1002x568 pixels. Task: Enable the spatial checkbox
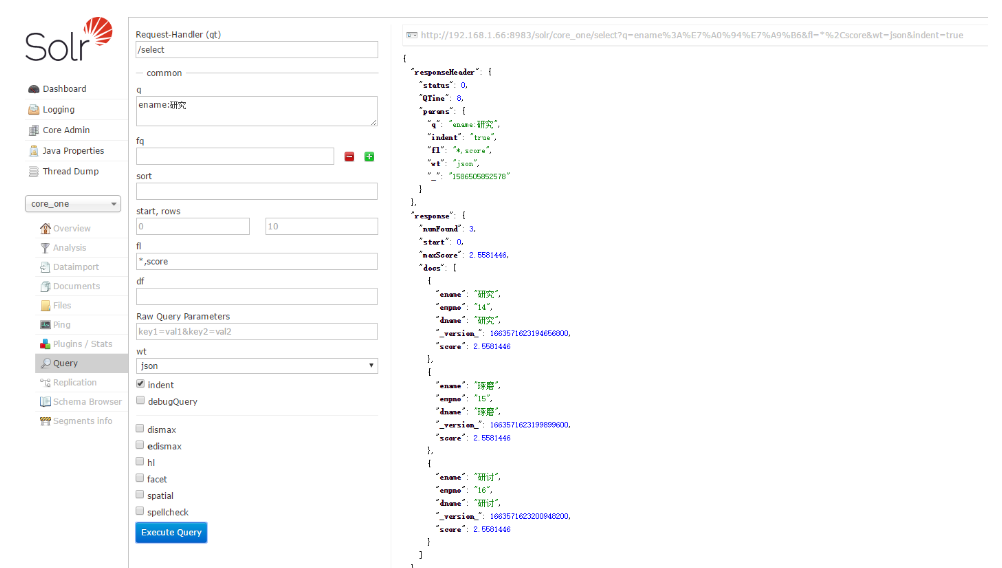140,495
